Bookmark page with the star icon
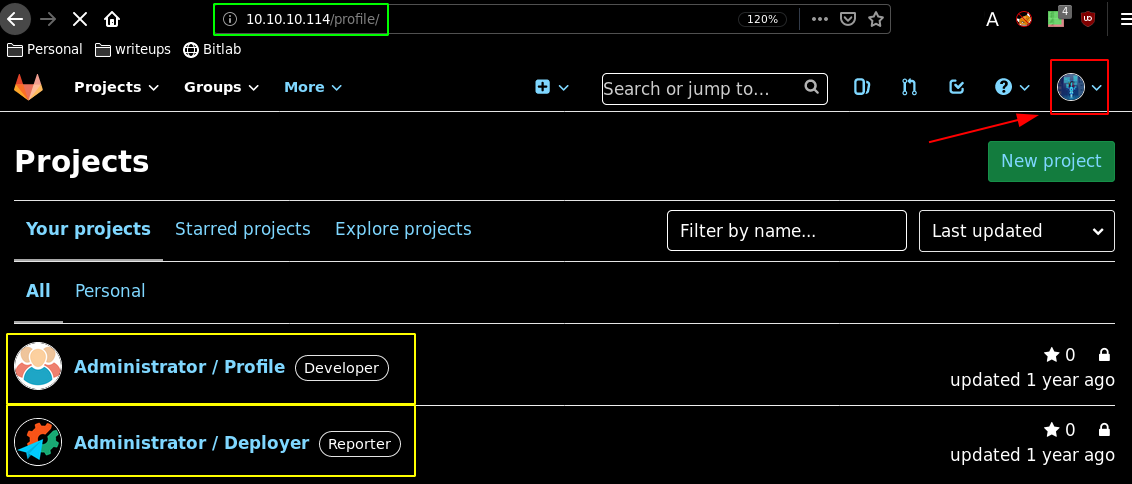This screenshot has width=1132, height=484. click(876, 19)
